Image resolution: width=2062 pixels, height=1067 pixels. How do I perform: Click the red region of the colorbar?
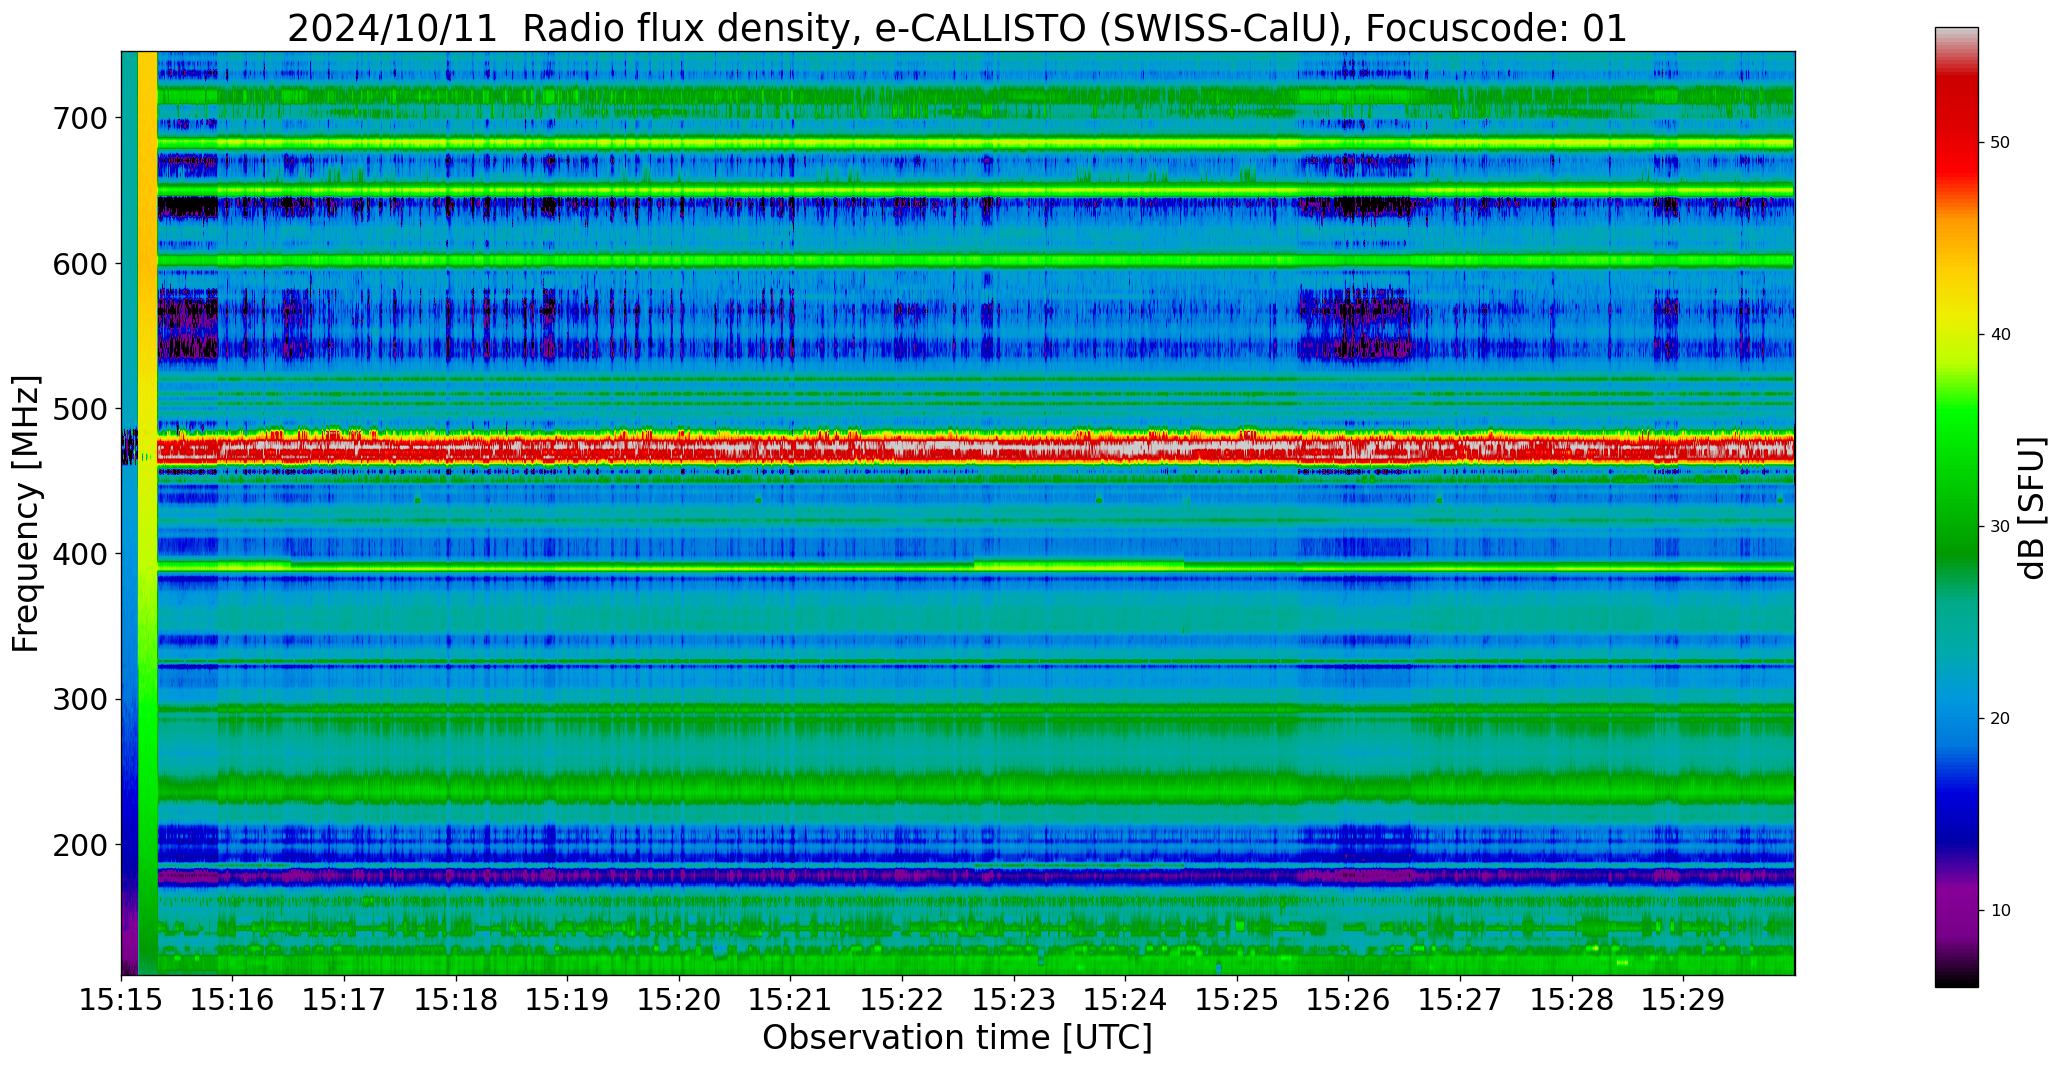pyautogui.click(x=1956, y=130)
